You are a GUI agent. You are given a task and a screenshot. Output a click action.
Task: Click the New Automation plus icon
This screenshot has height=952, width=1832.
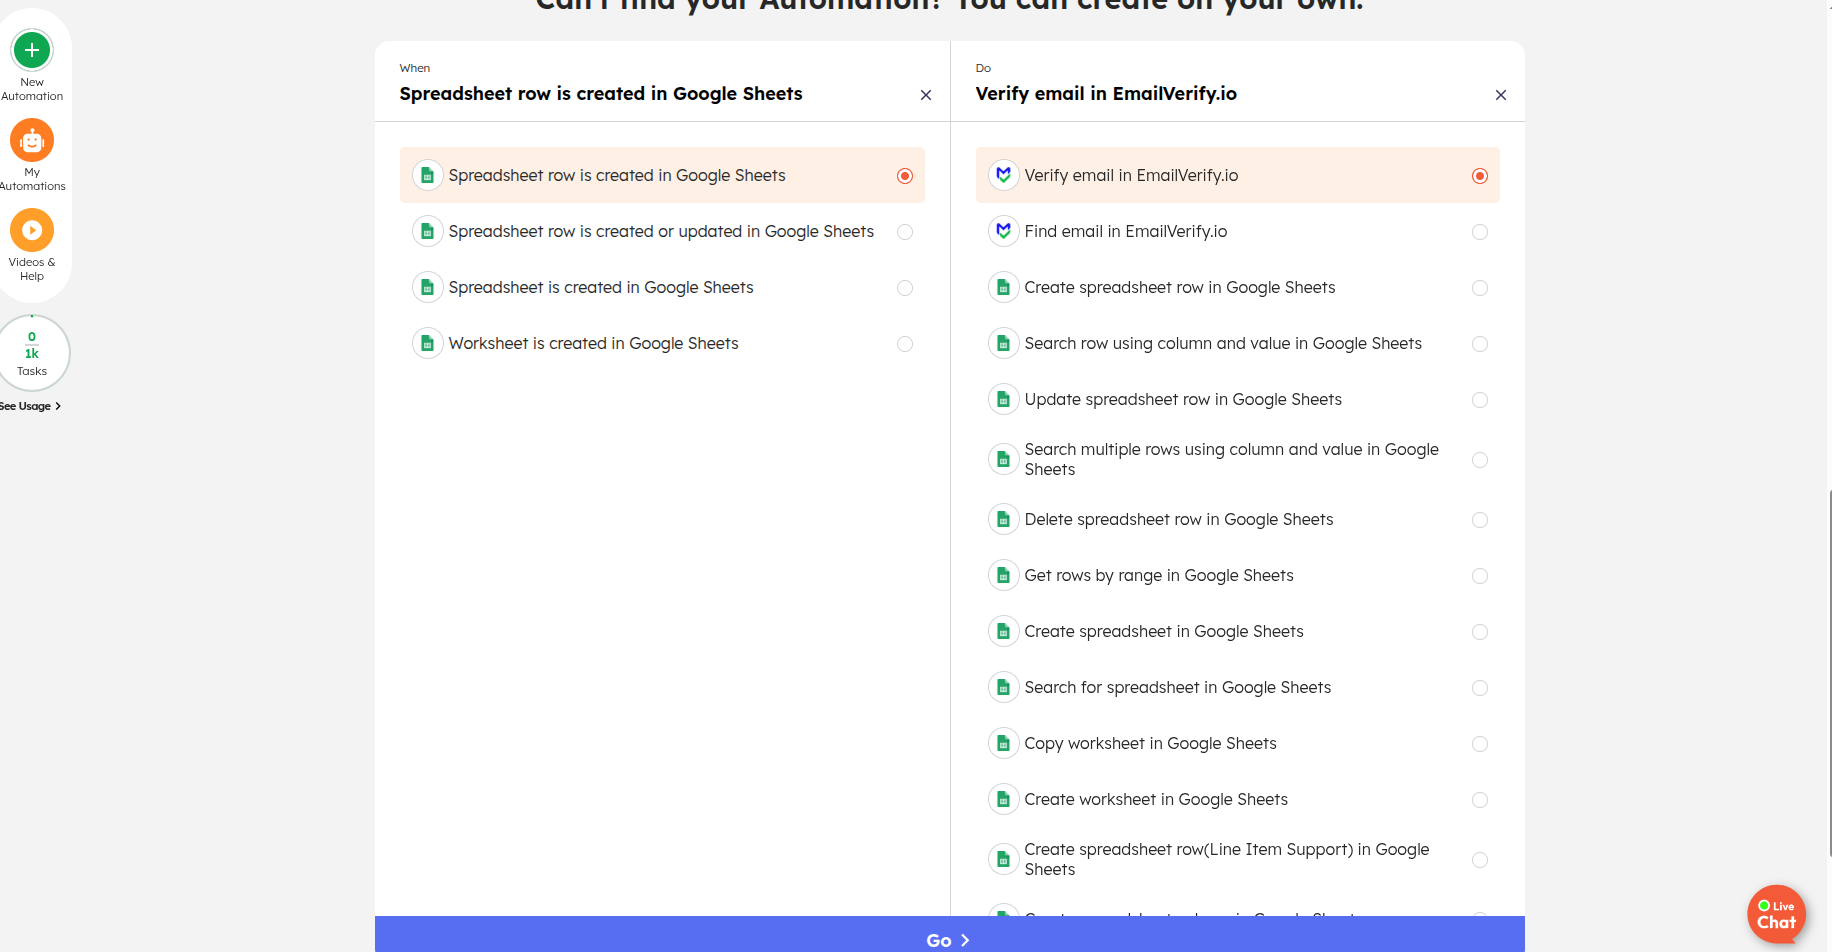click(32, 50)
